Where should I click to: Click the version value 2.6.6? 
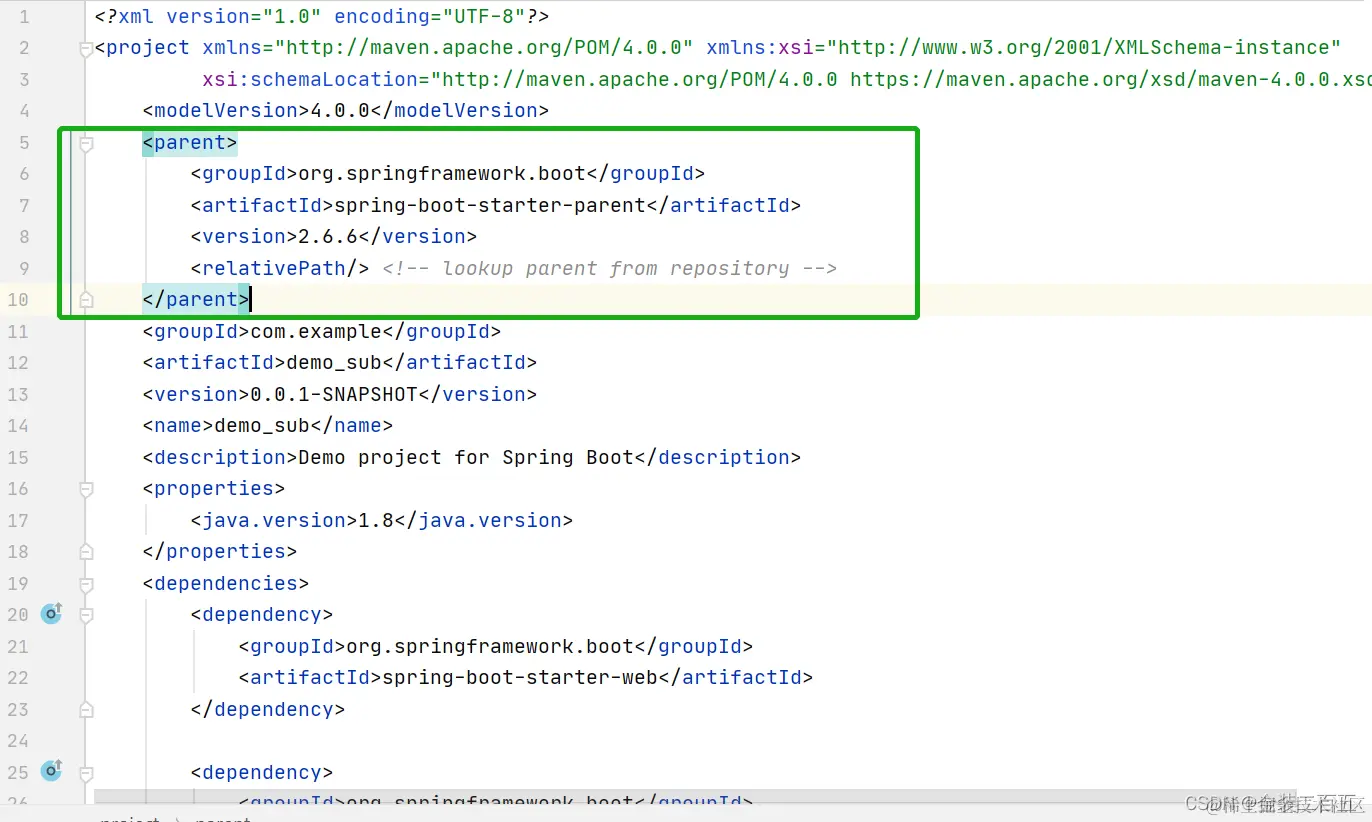(x=328, y=237)
